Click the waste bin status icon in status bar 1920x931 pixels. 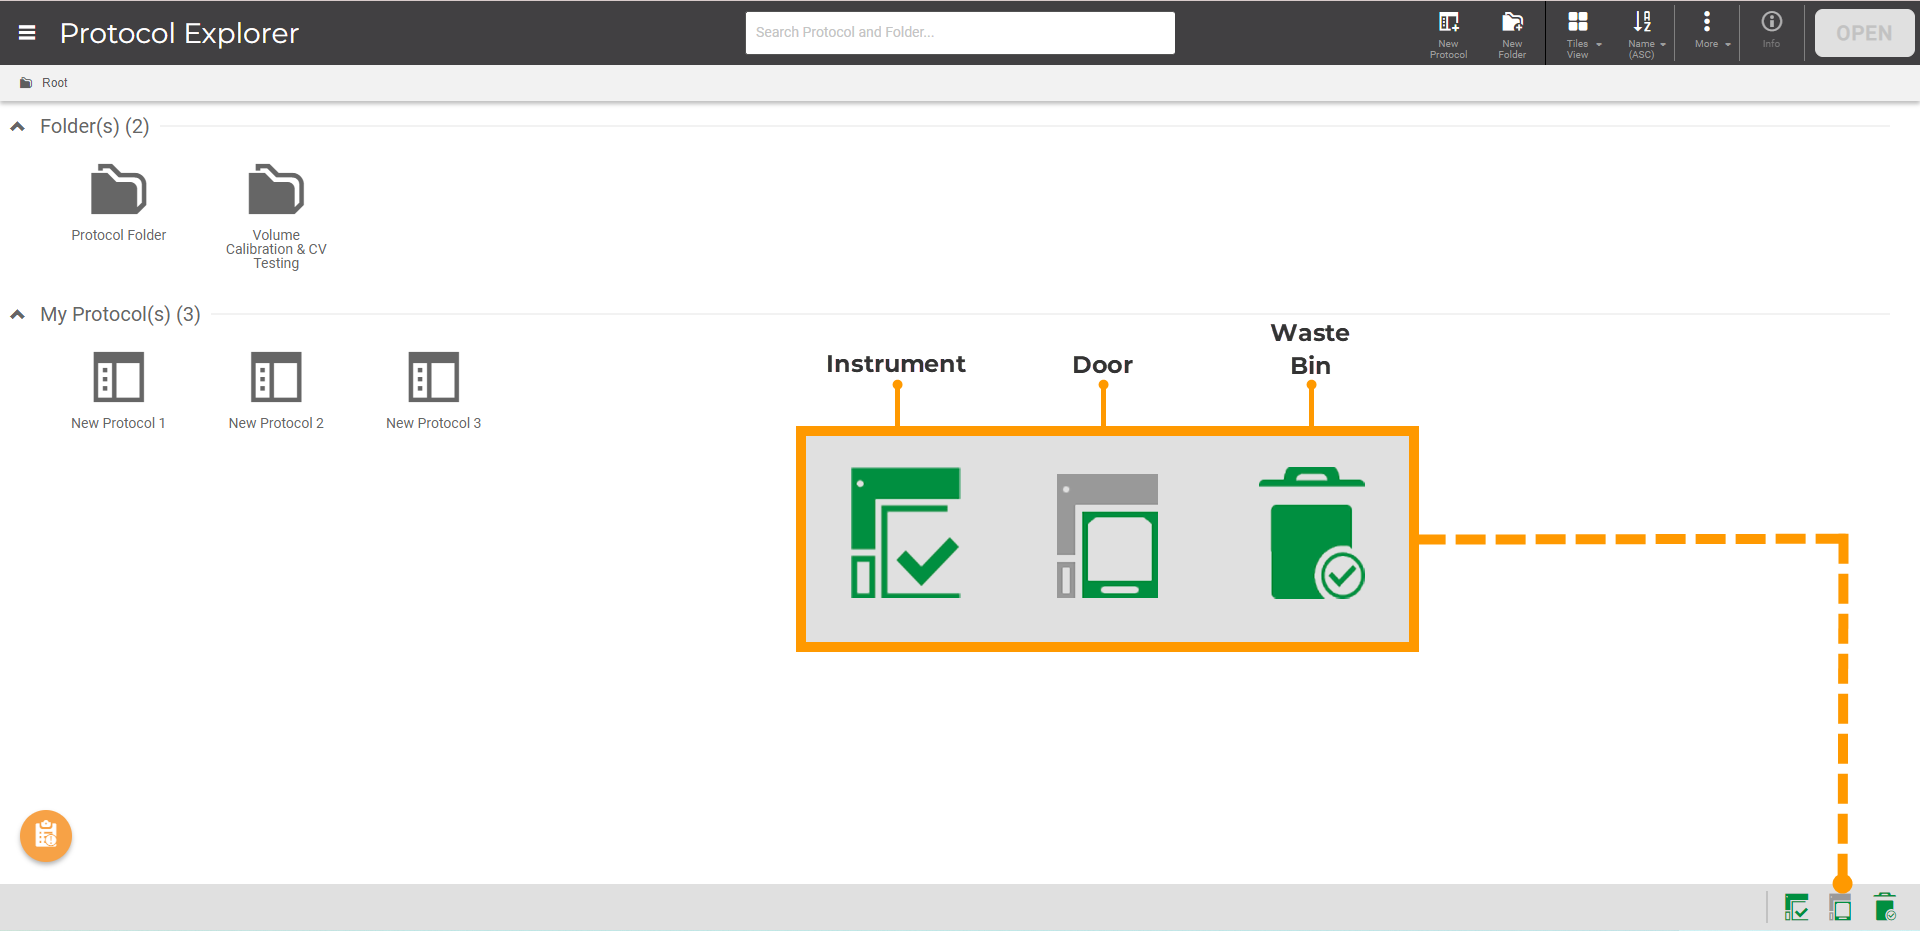tap(1885, 908)
